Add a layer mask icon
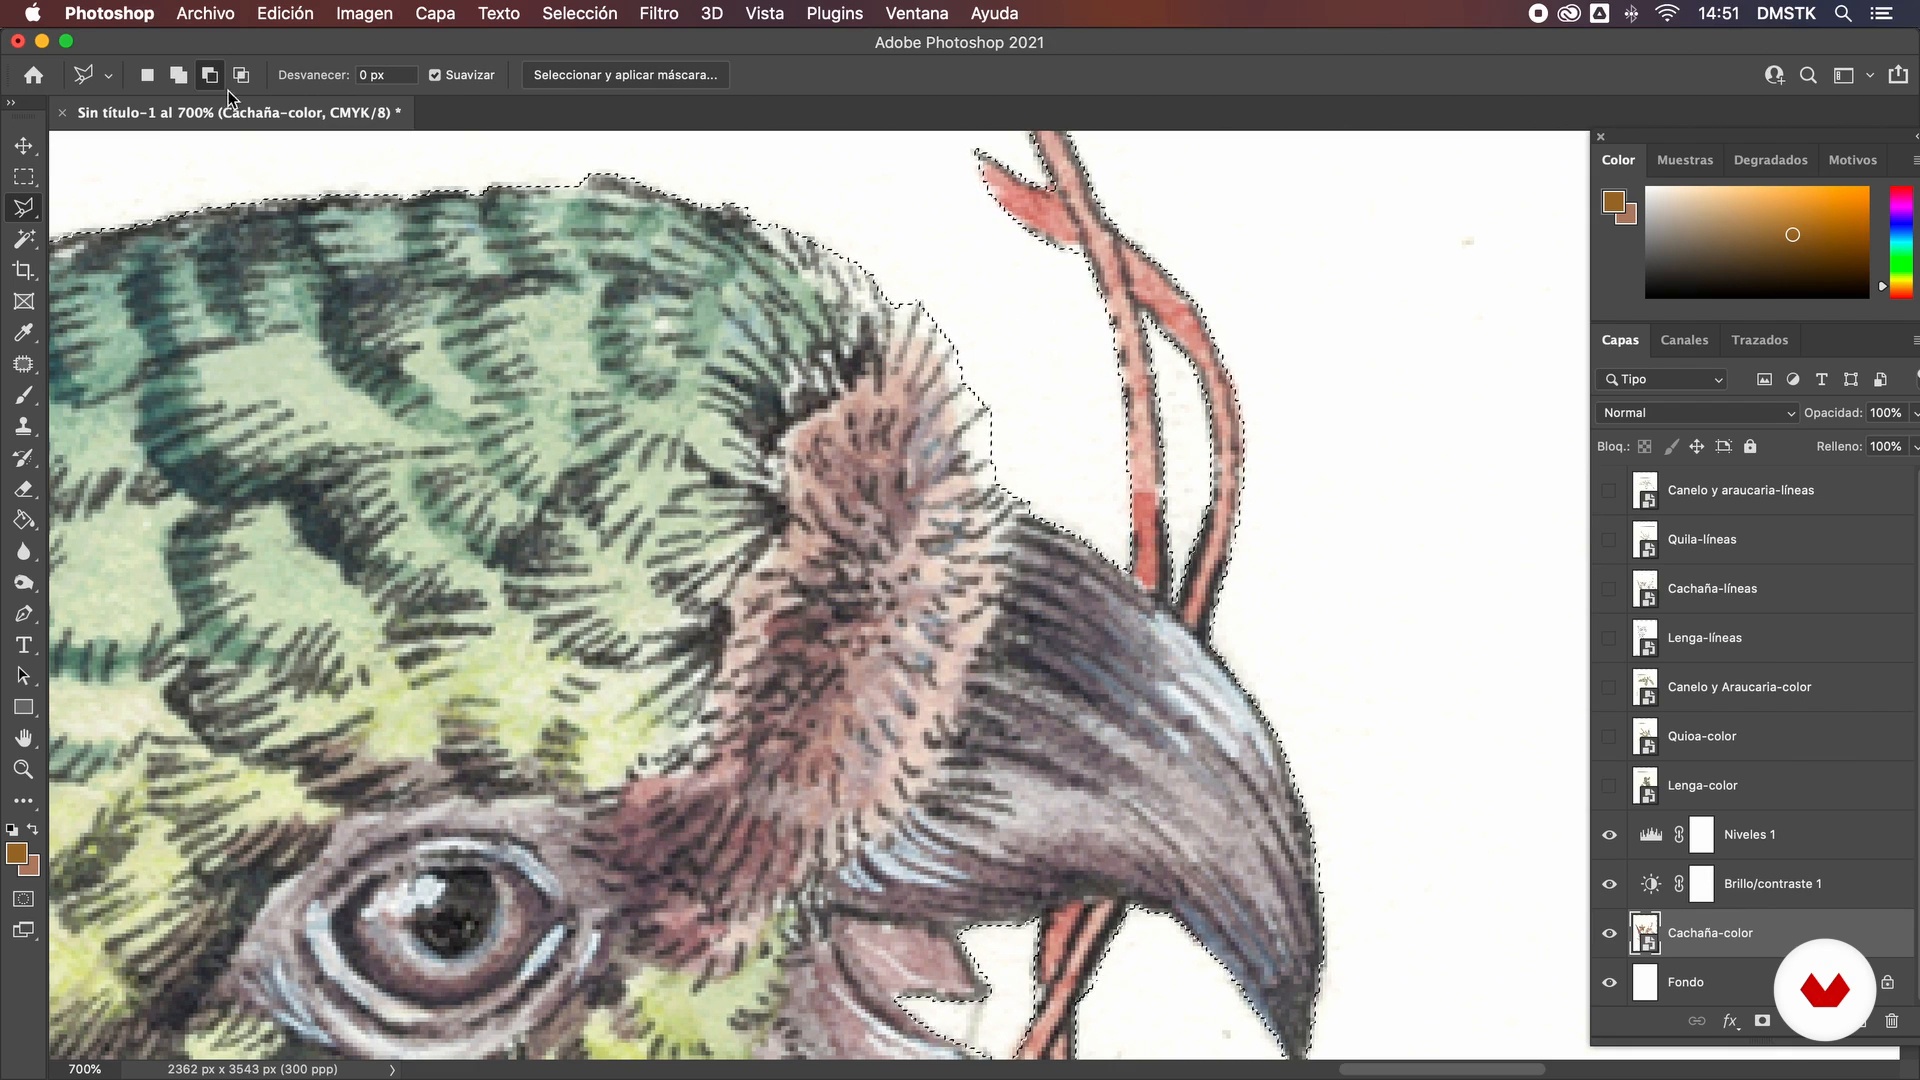 [1762, 1021]
